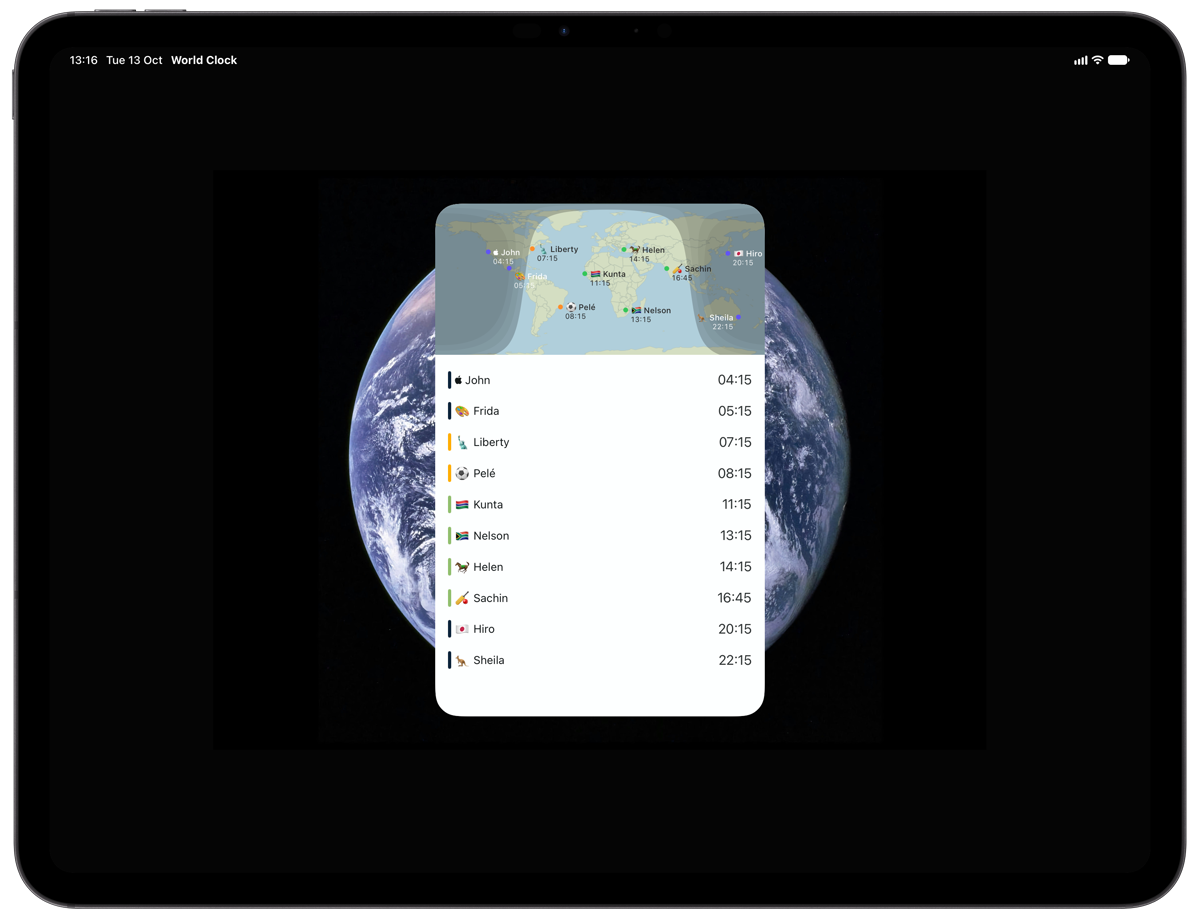Tap the cellular signal bars icon
Image resolution: width=1200 pixels, height=920 pixels.
(x=1080, y=60)
